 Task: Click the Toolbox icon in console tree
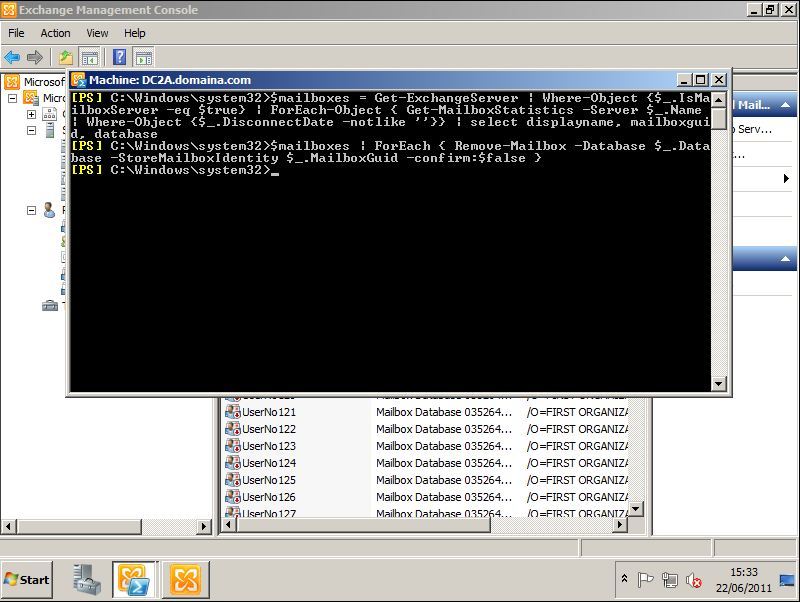(50, 306)
